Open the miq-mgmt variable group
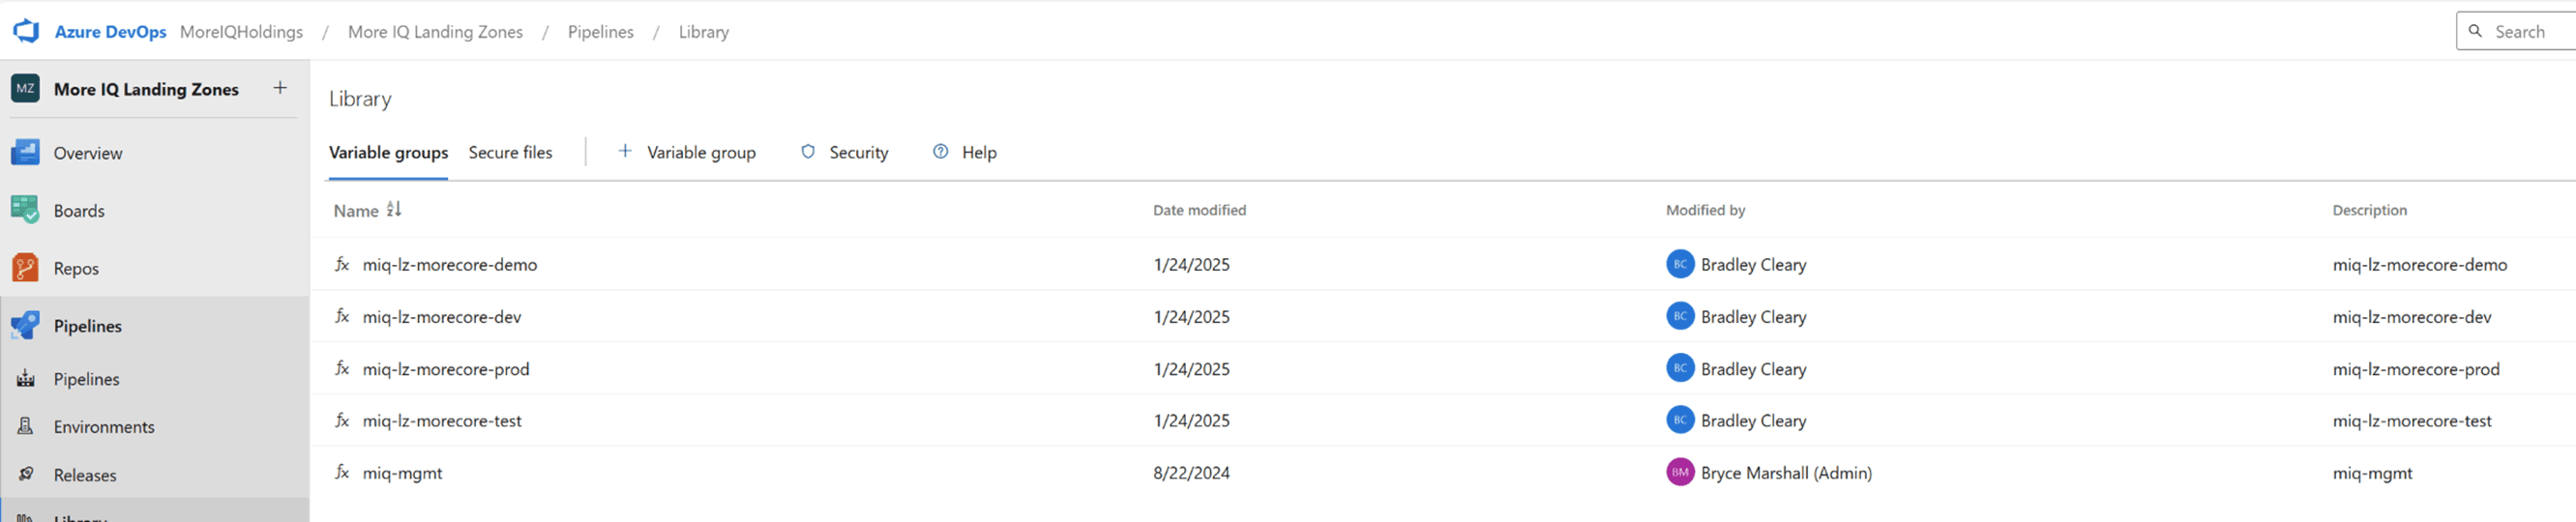2576x522 pixels. pos(402,473)
